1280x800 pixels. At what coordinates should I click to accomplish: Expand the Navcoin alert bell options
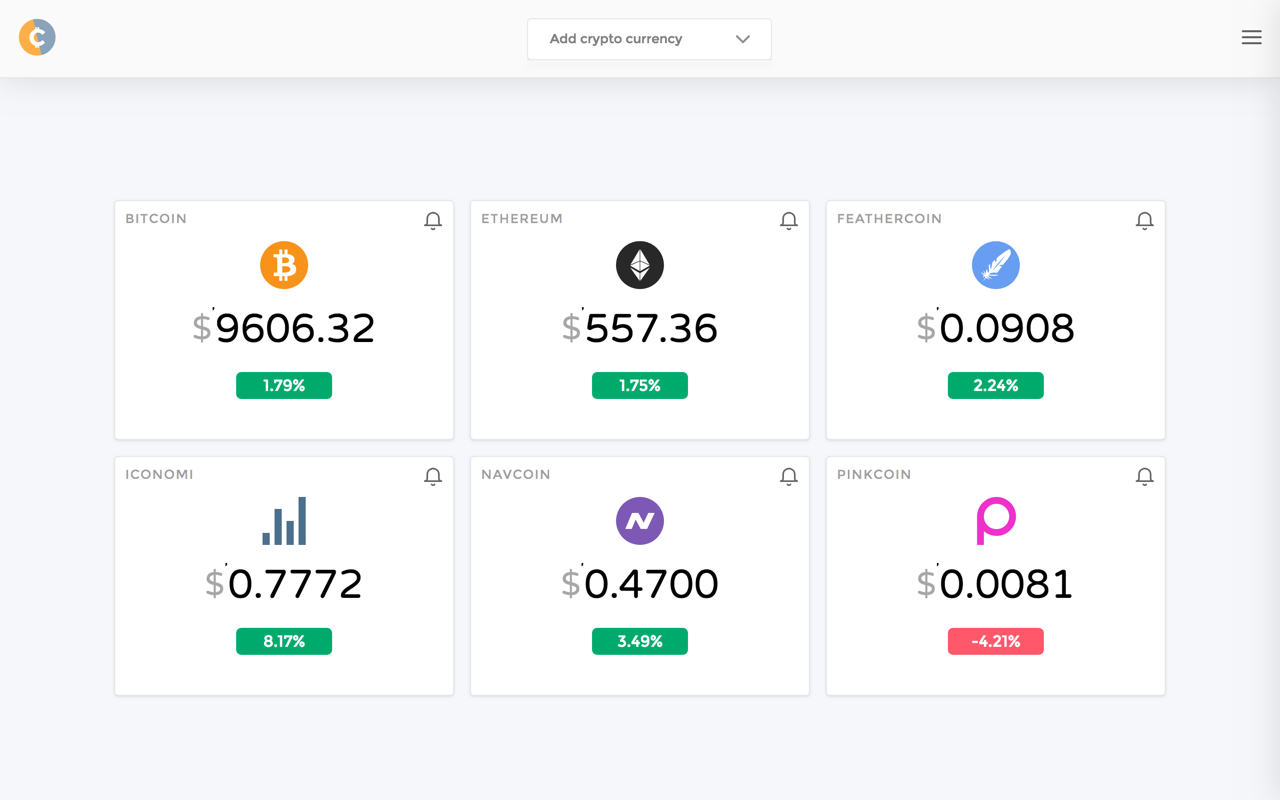789,477
